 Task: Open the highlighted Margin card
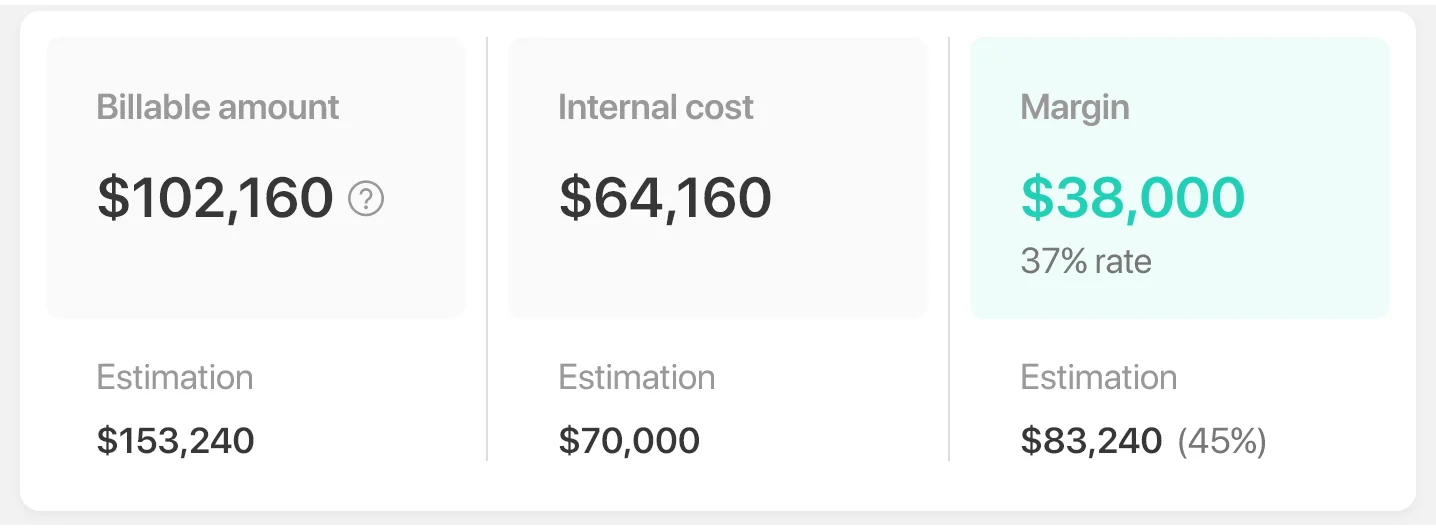1180,178
